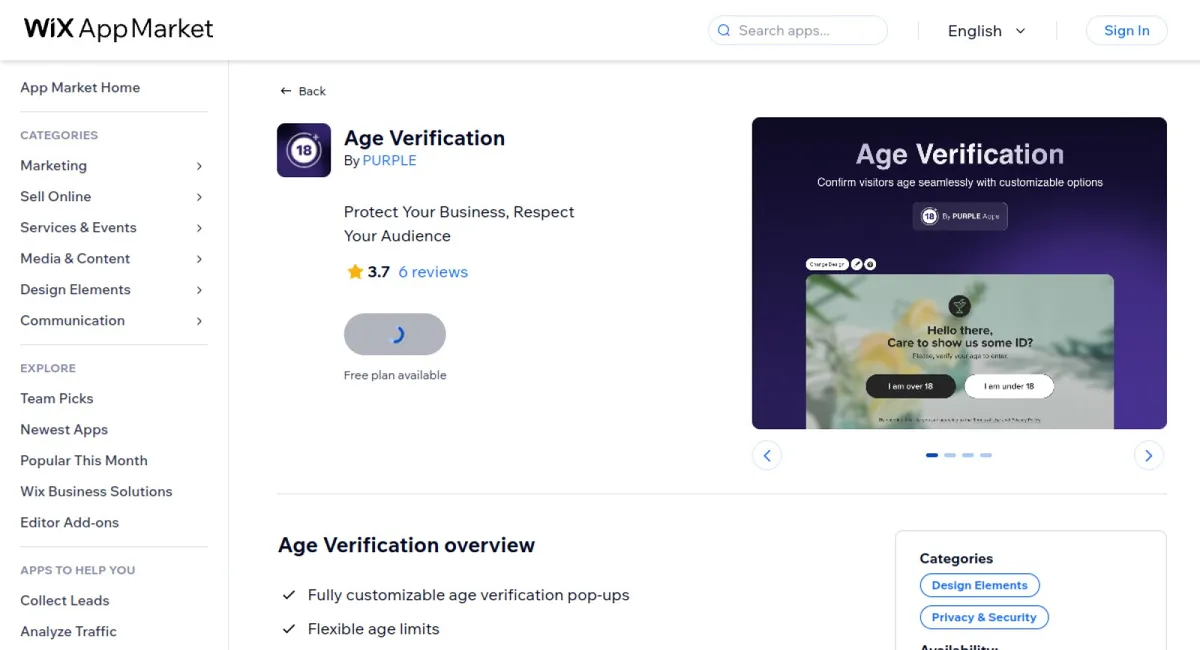
Task: Open Popular This Month in the sidebar
Action: (x=83, y=460)
